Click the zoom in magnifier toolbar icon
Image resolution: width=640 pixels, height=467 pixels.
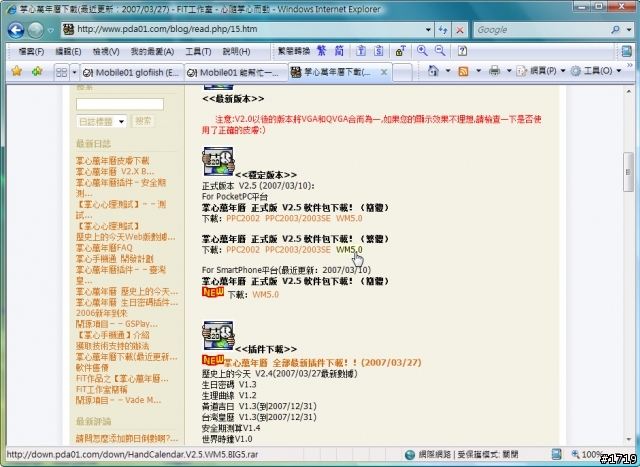pyautogui.click(x=422, y=51)
